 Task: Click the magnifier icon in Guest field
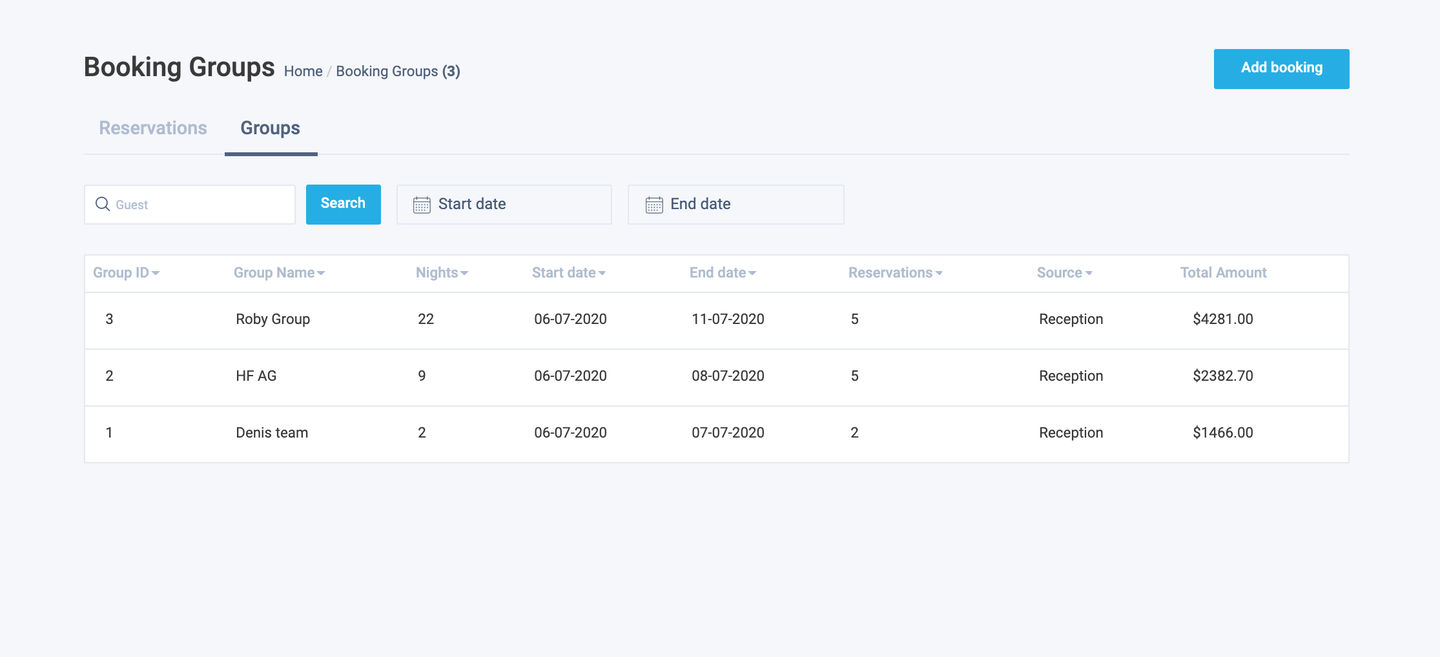102,204
